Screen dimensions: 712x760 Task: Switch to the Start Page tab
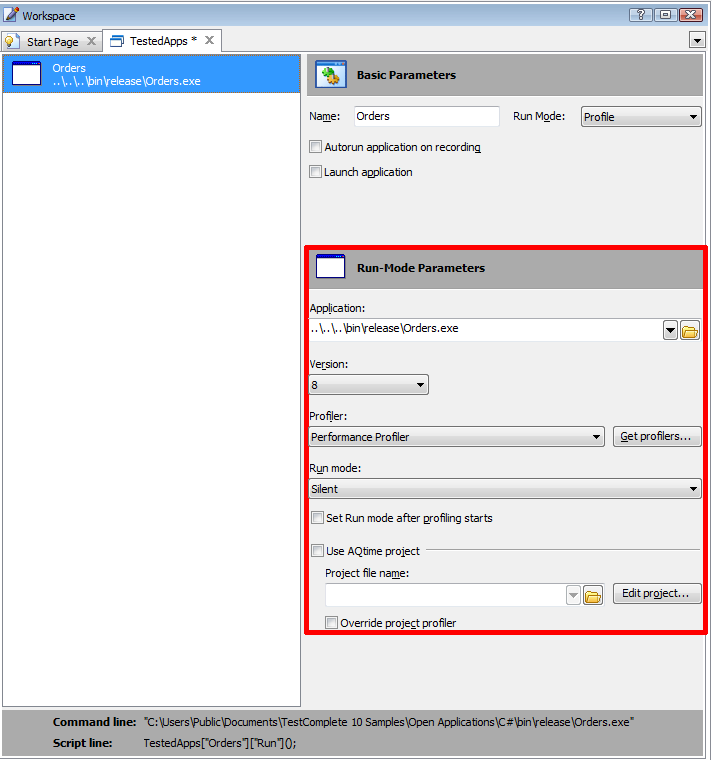point(52,42)
